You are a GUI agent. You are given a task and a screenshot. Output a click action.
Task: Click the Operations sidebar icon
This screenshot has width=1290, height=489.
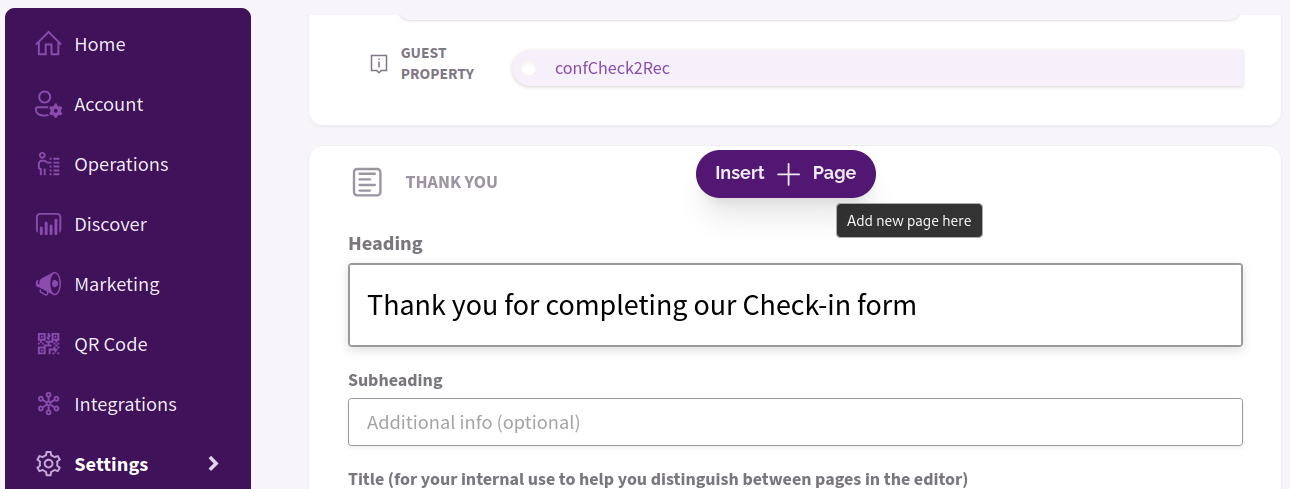[48, 165]
